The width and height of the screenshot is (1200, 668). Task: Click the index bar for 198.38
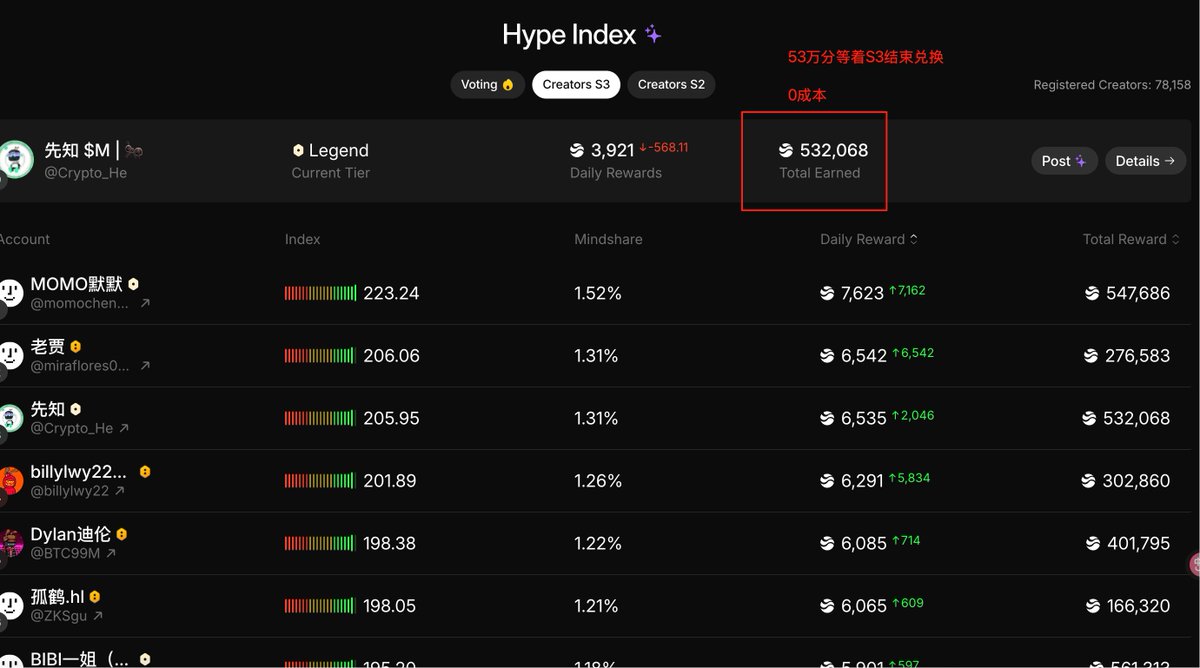click(x=320, y=543)
